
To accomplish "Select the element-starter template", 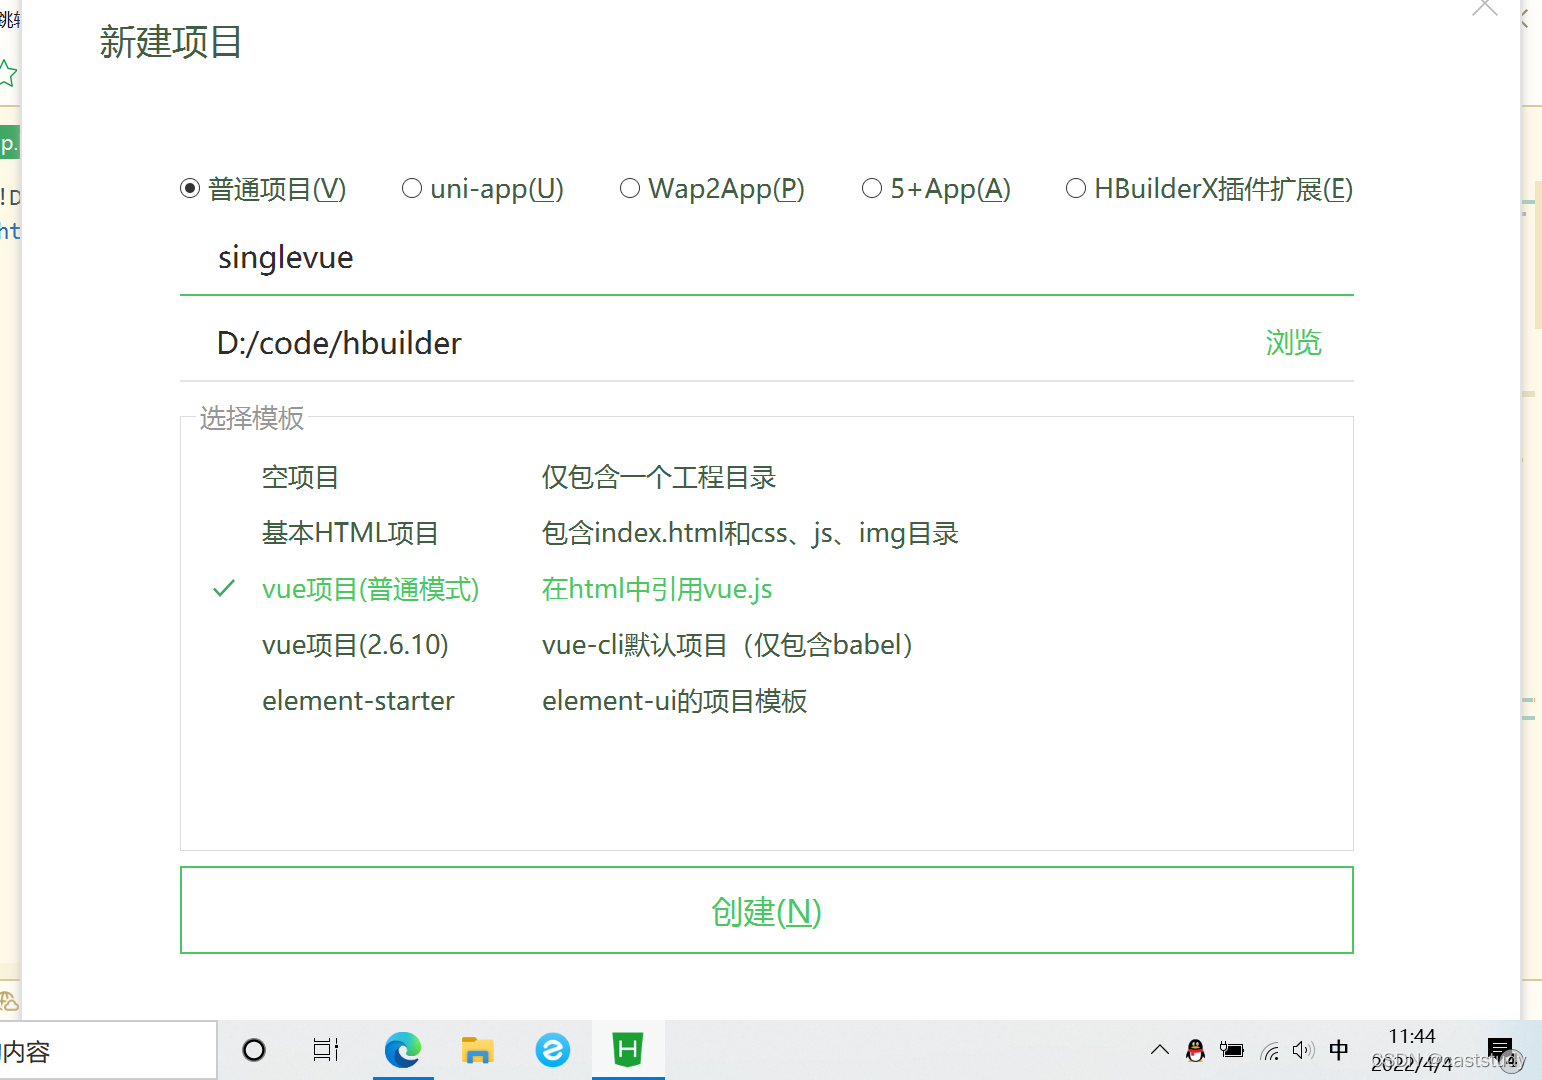I will (358, 700).
